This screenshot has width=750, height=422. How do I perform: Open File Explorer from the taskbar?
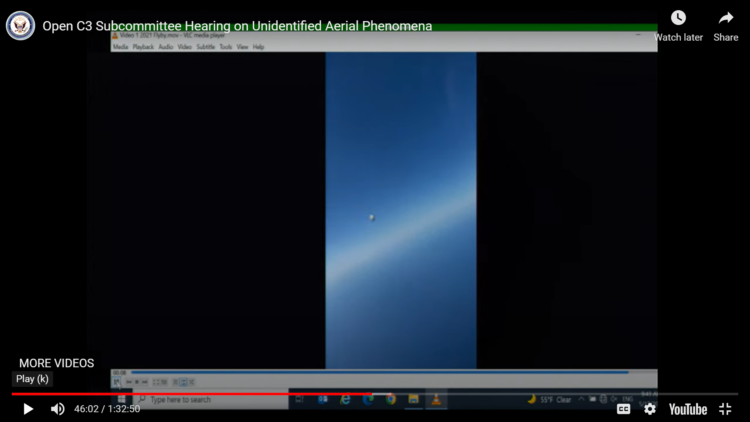point(414,400)
